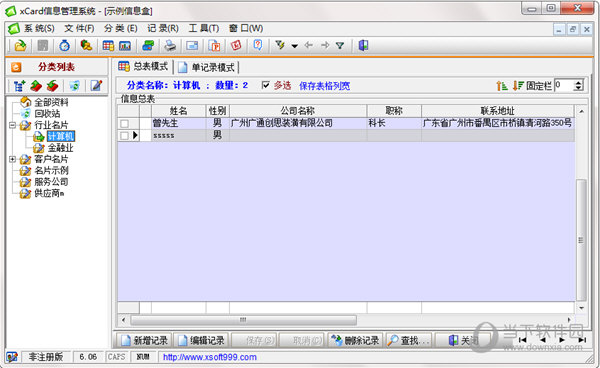Screen dimensions: 600x368
Task: Click the right arrow toolbar icon
Action: (x=325, y=46)
